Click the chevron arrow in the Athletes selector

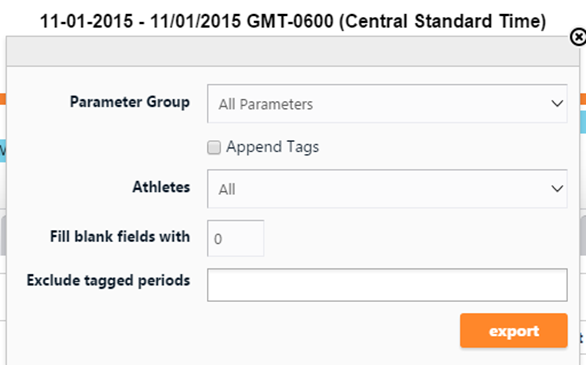point(557,189)
